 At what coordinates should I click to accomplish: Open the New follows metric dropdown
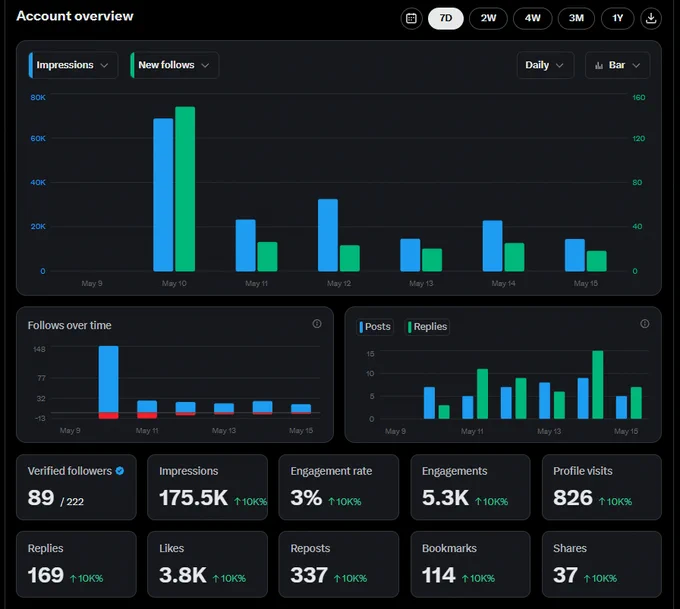[x=175, y=65]
